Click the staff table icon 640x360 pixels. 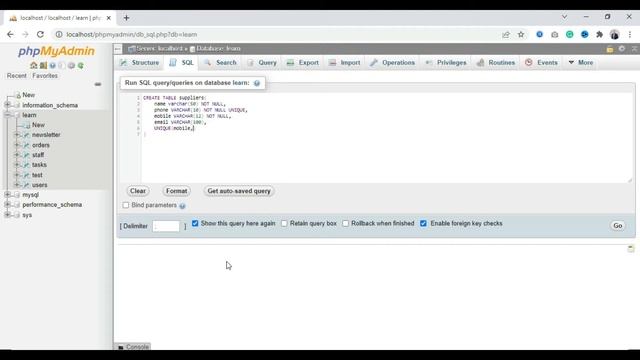pos(27,155)
